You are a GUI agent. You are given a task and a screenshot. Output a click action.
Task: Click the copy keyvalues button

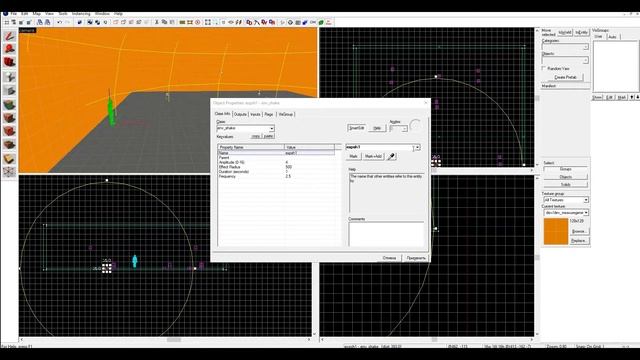256,136
